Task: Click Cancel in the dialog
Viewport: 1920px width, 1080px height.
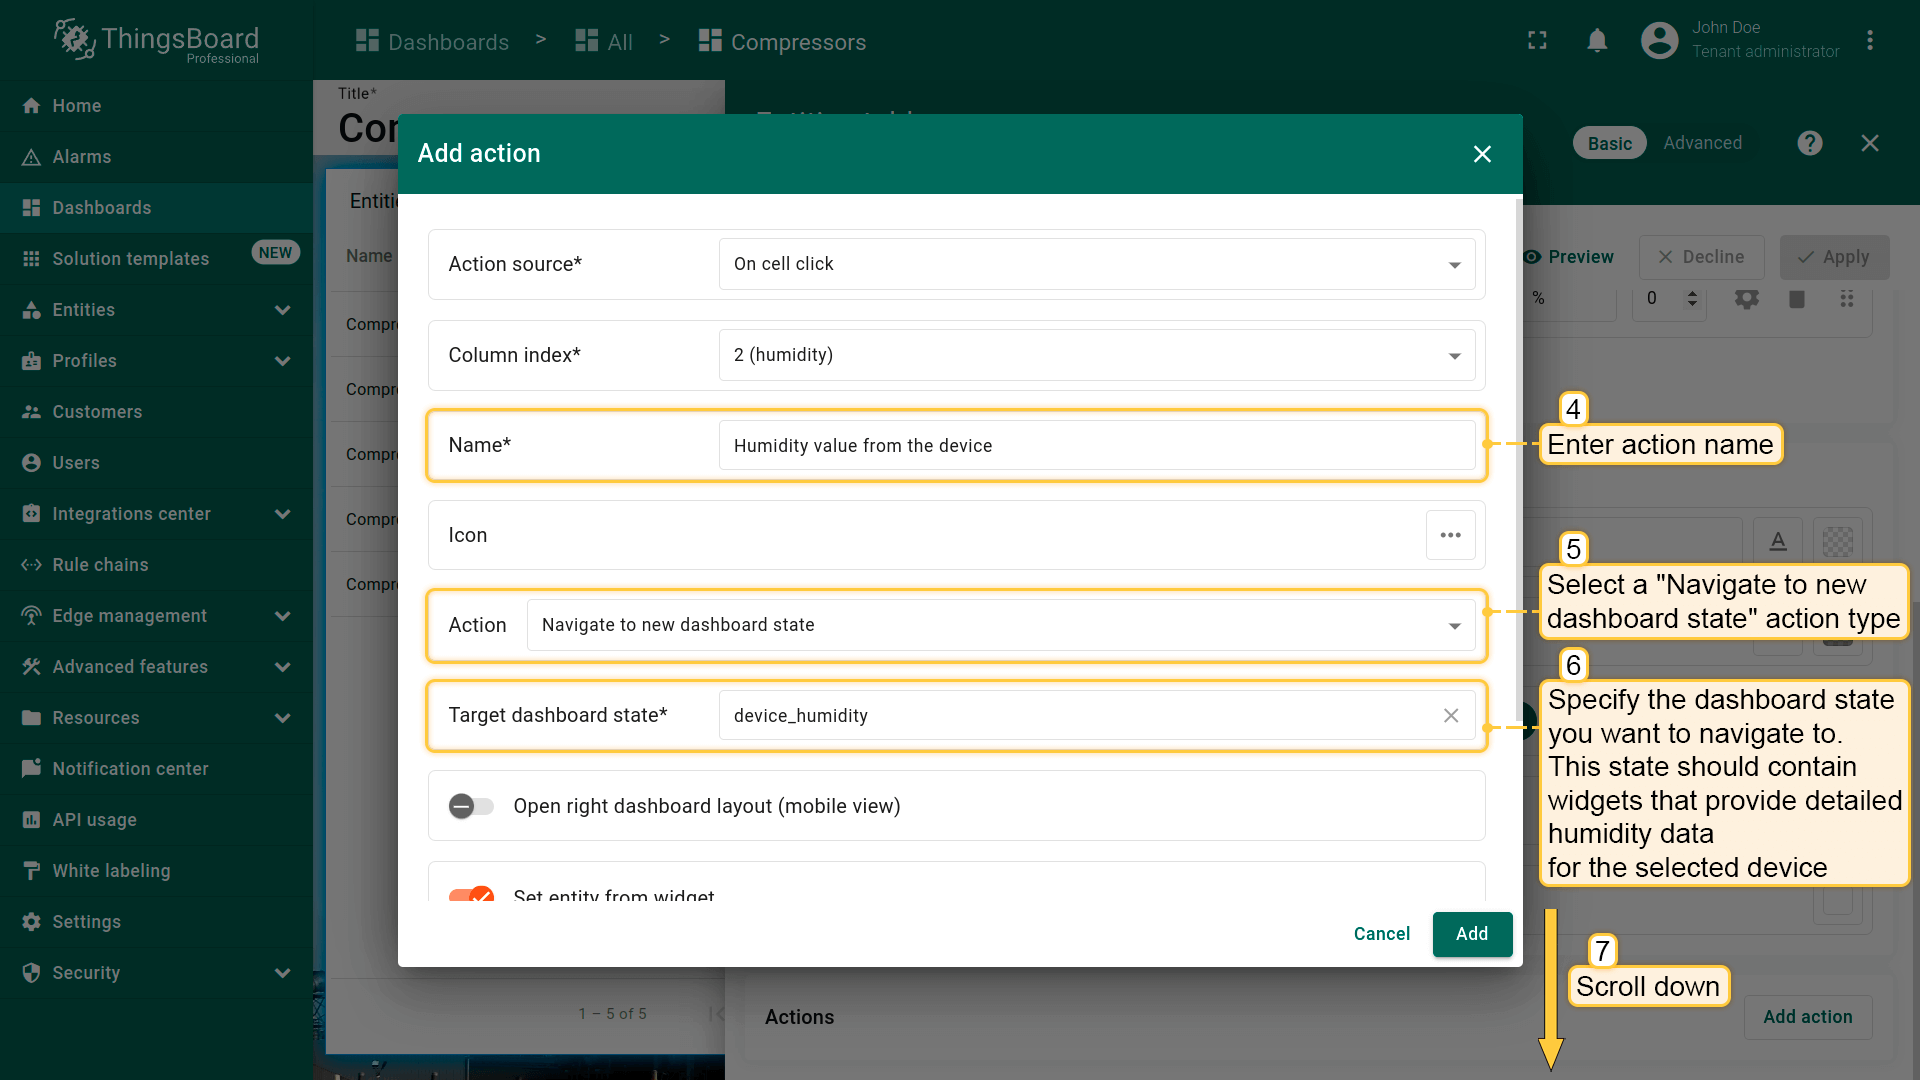Action: click(1381, 934)
